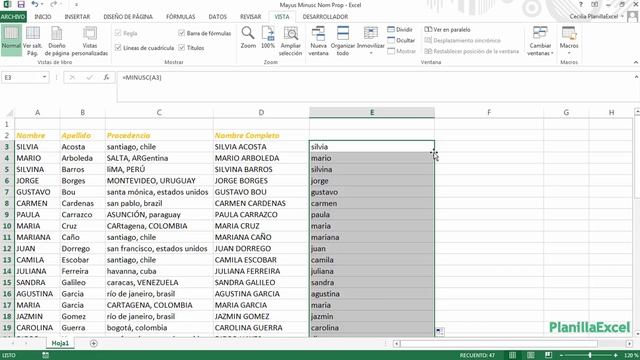Image resolution: width=640 pixels, height=360 pixels.
Task: Select cell 'MONTEVIDEO, URUGUAY'
Action: (159, 180)
